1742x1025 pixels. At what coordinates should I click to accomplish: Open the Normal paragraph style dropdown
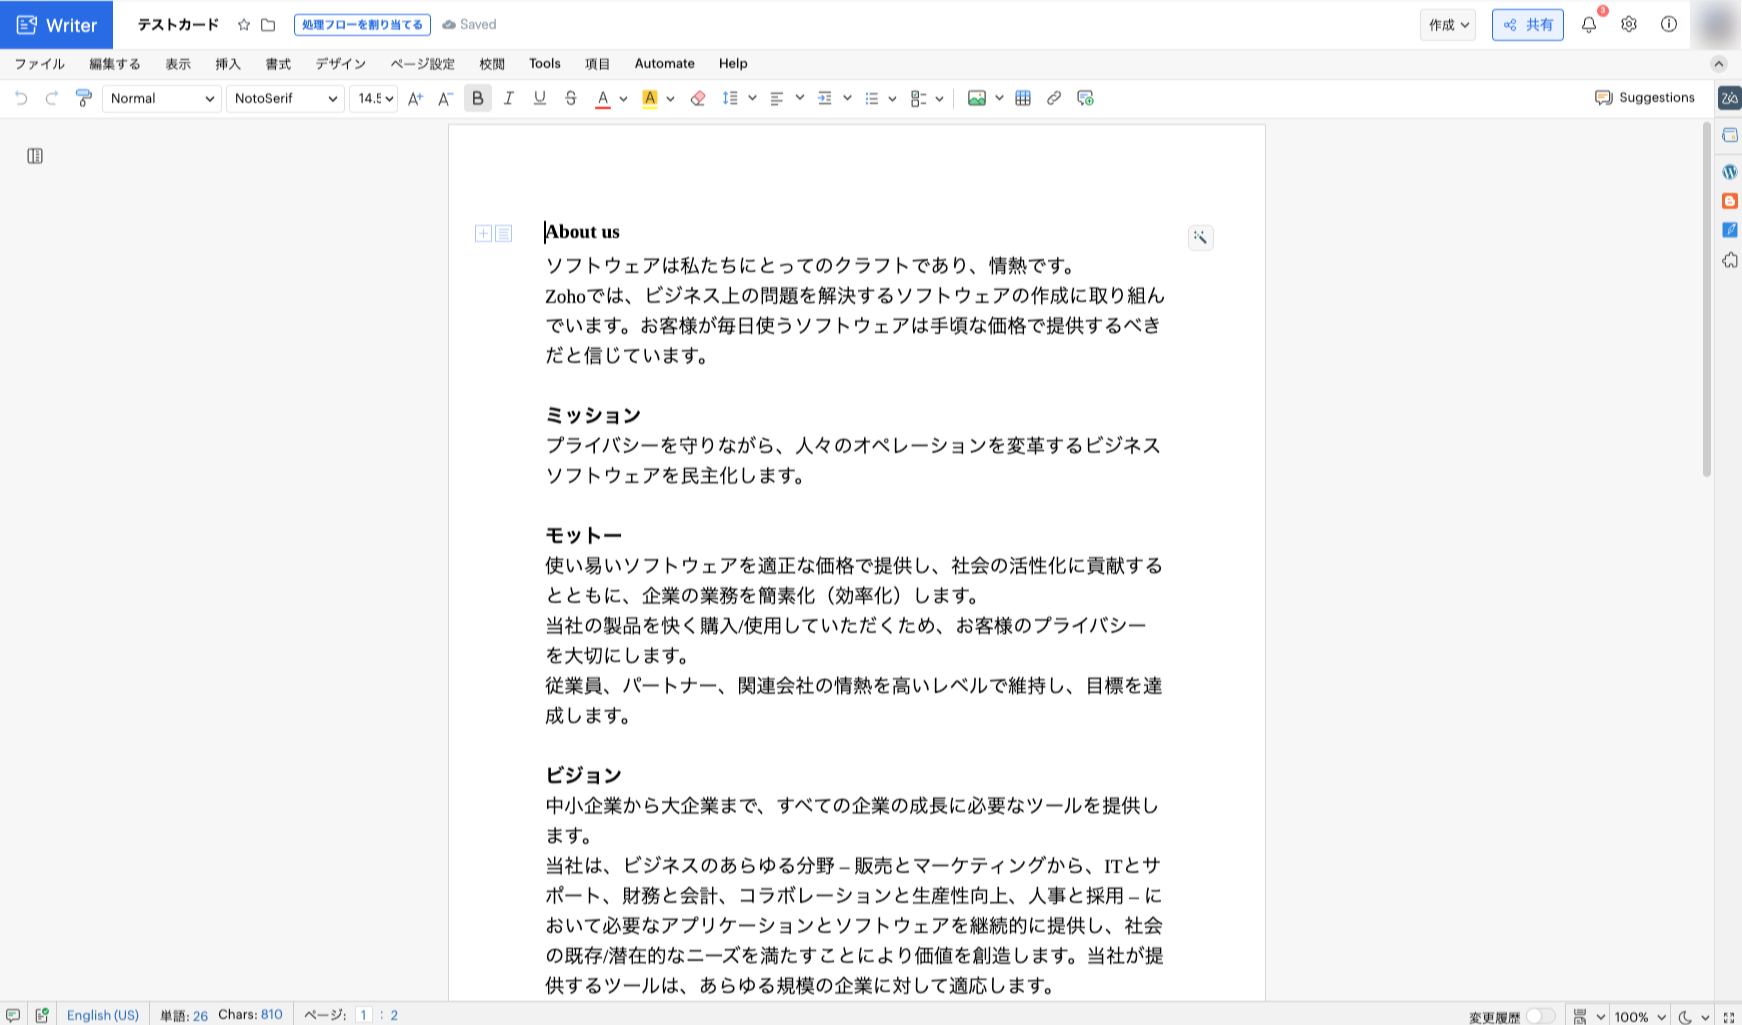[x=161, y=98]
